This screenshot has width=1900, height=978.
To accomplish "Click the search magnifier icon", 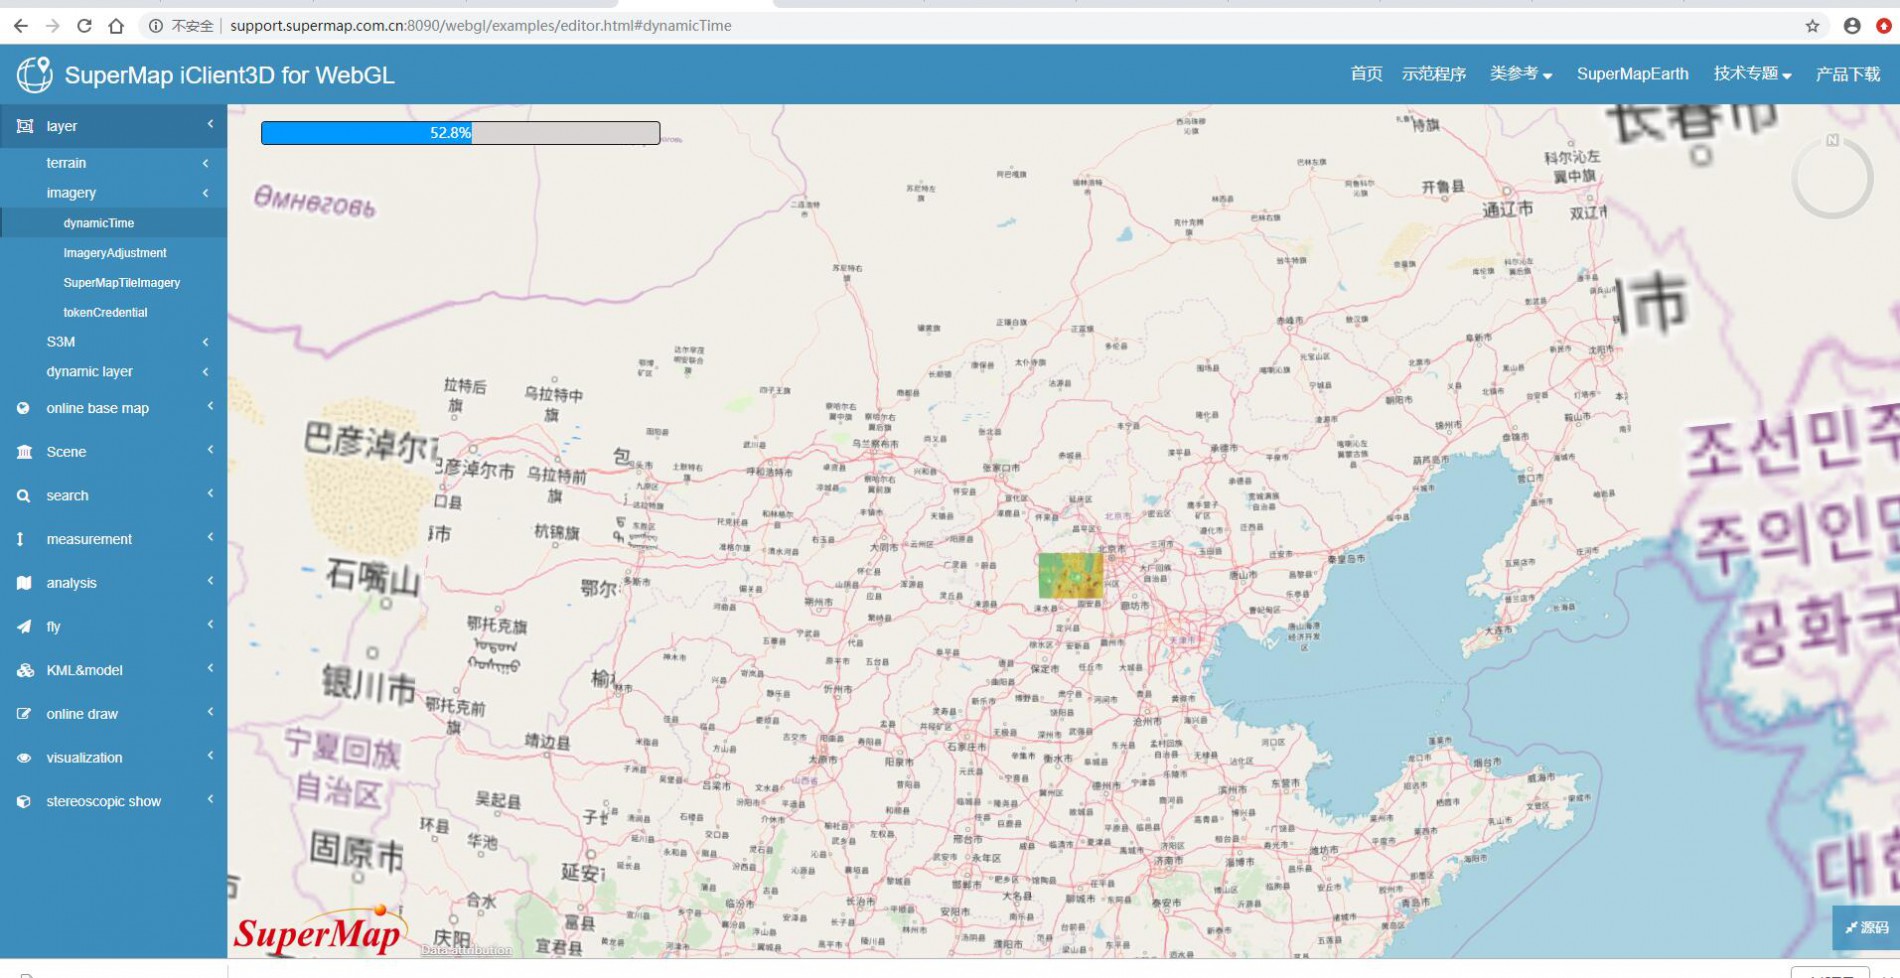I will point(24,496).
